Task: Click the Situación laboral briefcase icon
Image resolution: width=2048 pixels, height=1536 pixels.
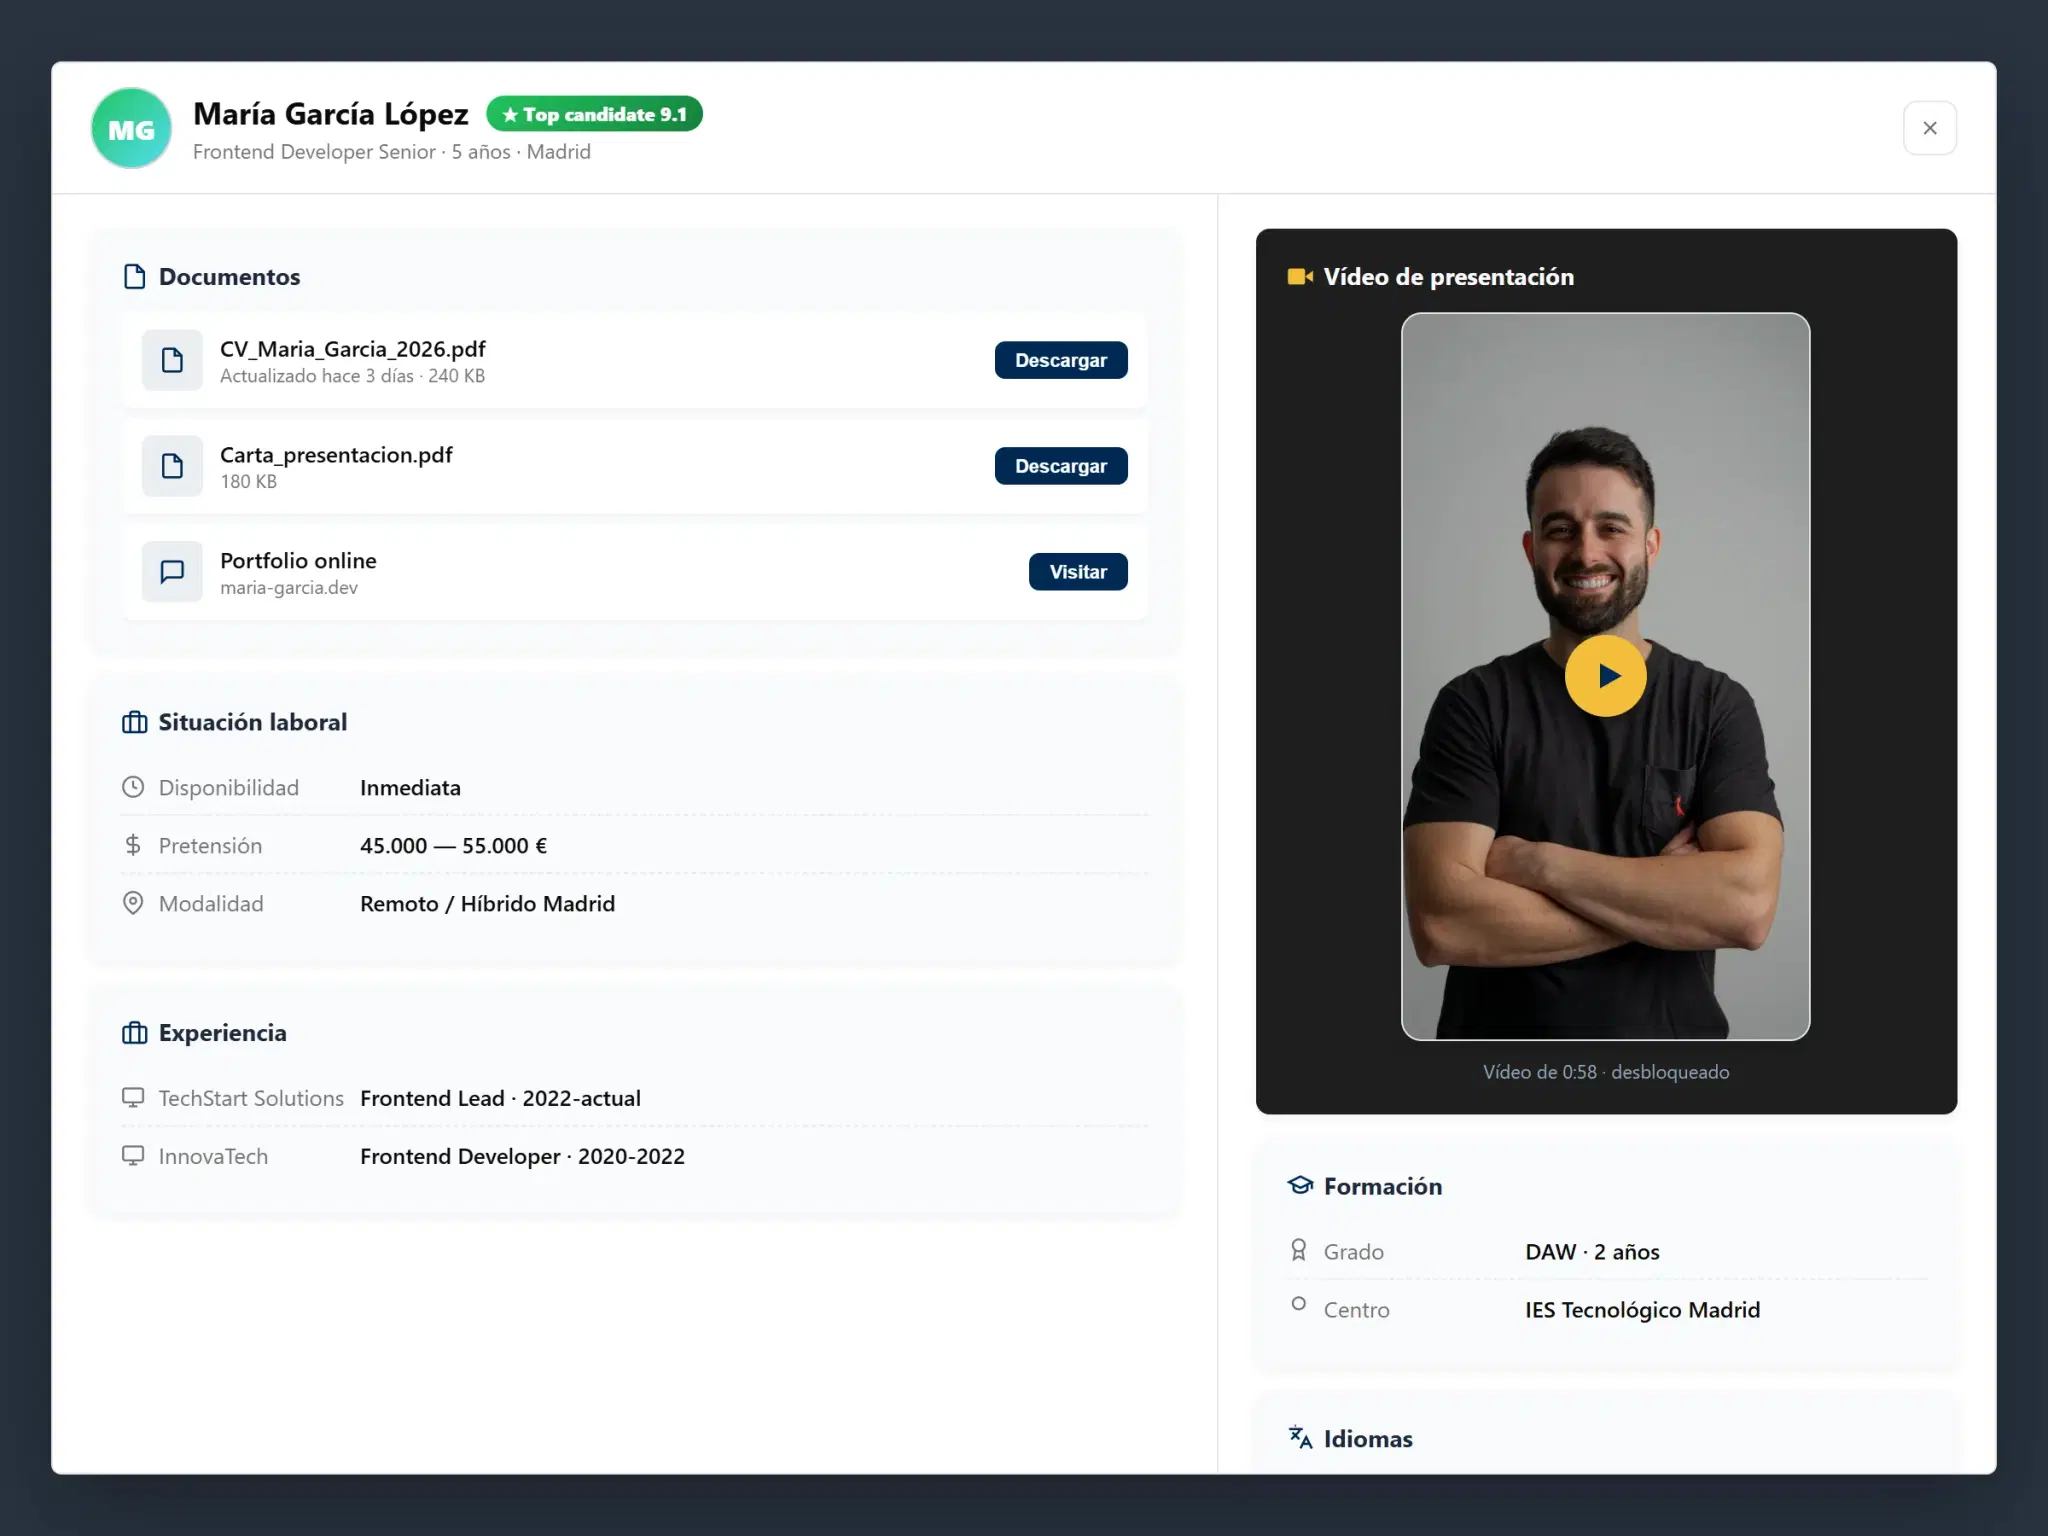Action: [x=134, y=722]
